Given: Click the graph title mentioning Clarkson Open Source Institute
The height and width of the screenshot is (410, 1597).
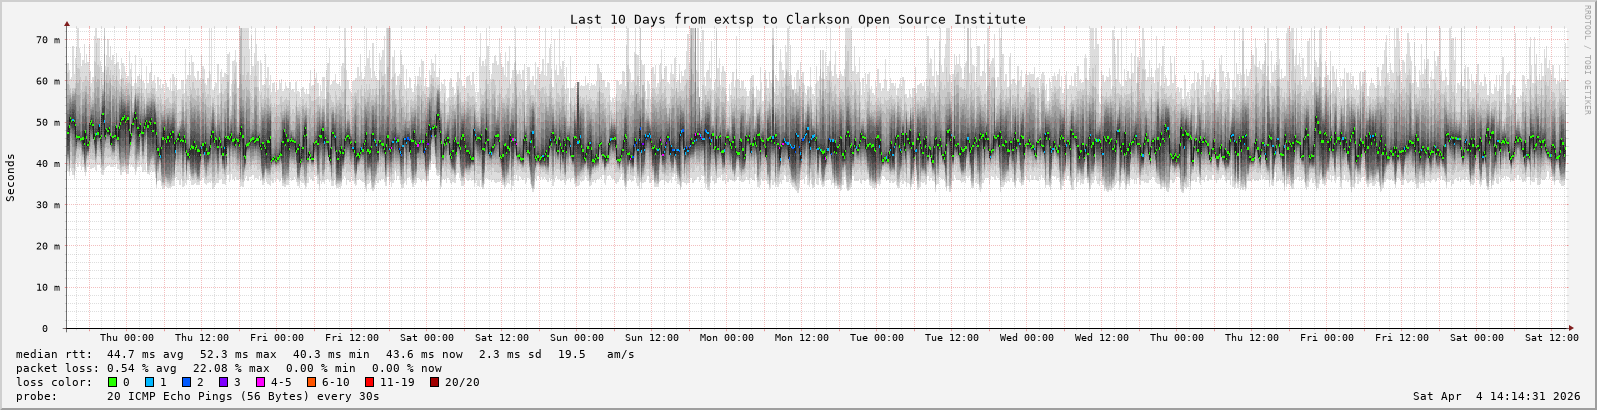Looking at the screenshot, I should 797,19.
